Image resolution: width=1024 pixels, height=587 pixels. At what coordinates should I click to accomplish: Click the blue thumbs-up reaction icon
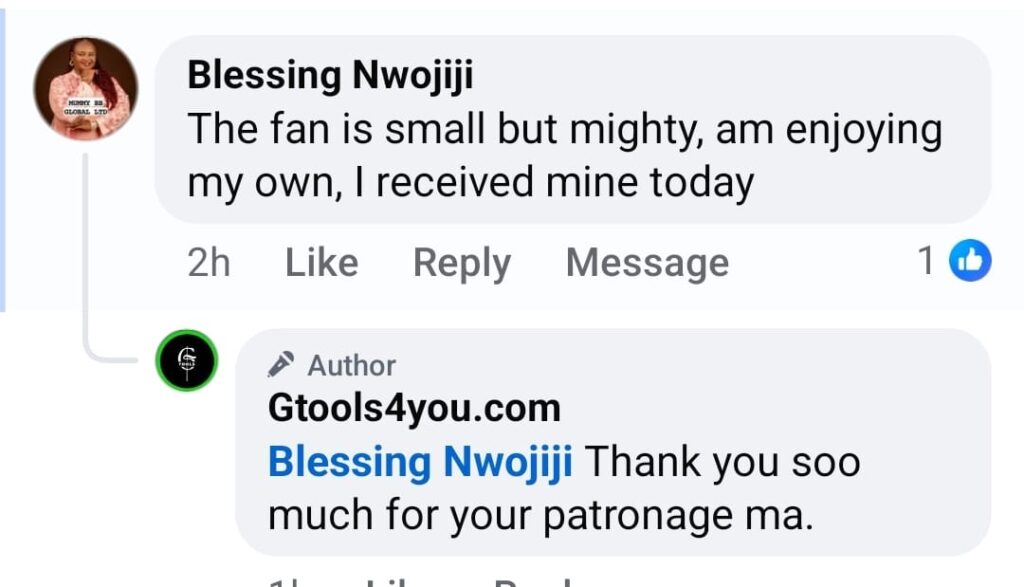click(969, 261)
